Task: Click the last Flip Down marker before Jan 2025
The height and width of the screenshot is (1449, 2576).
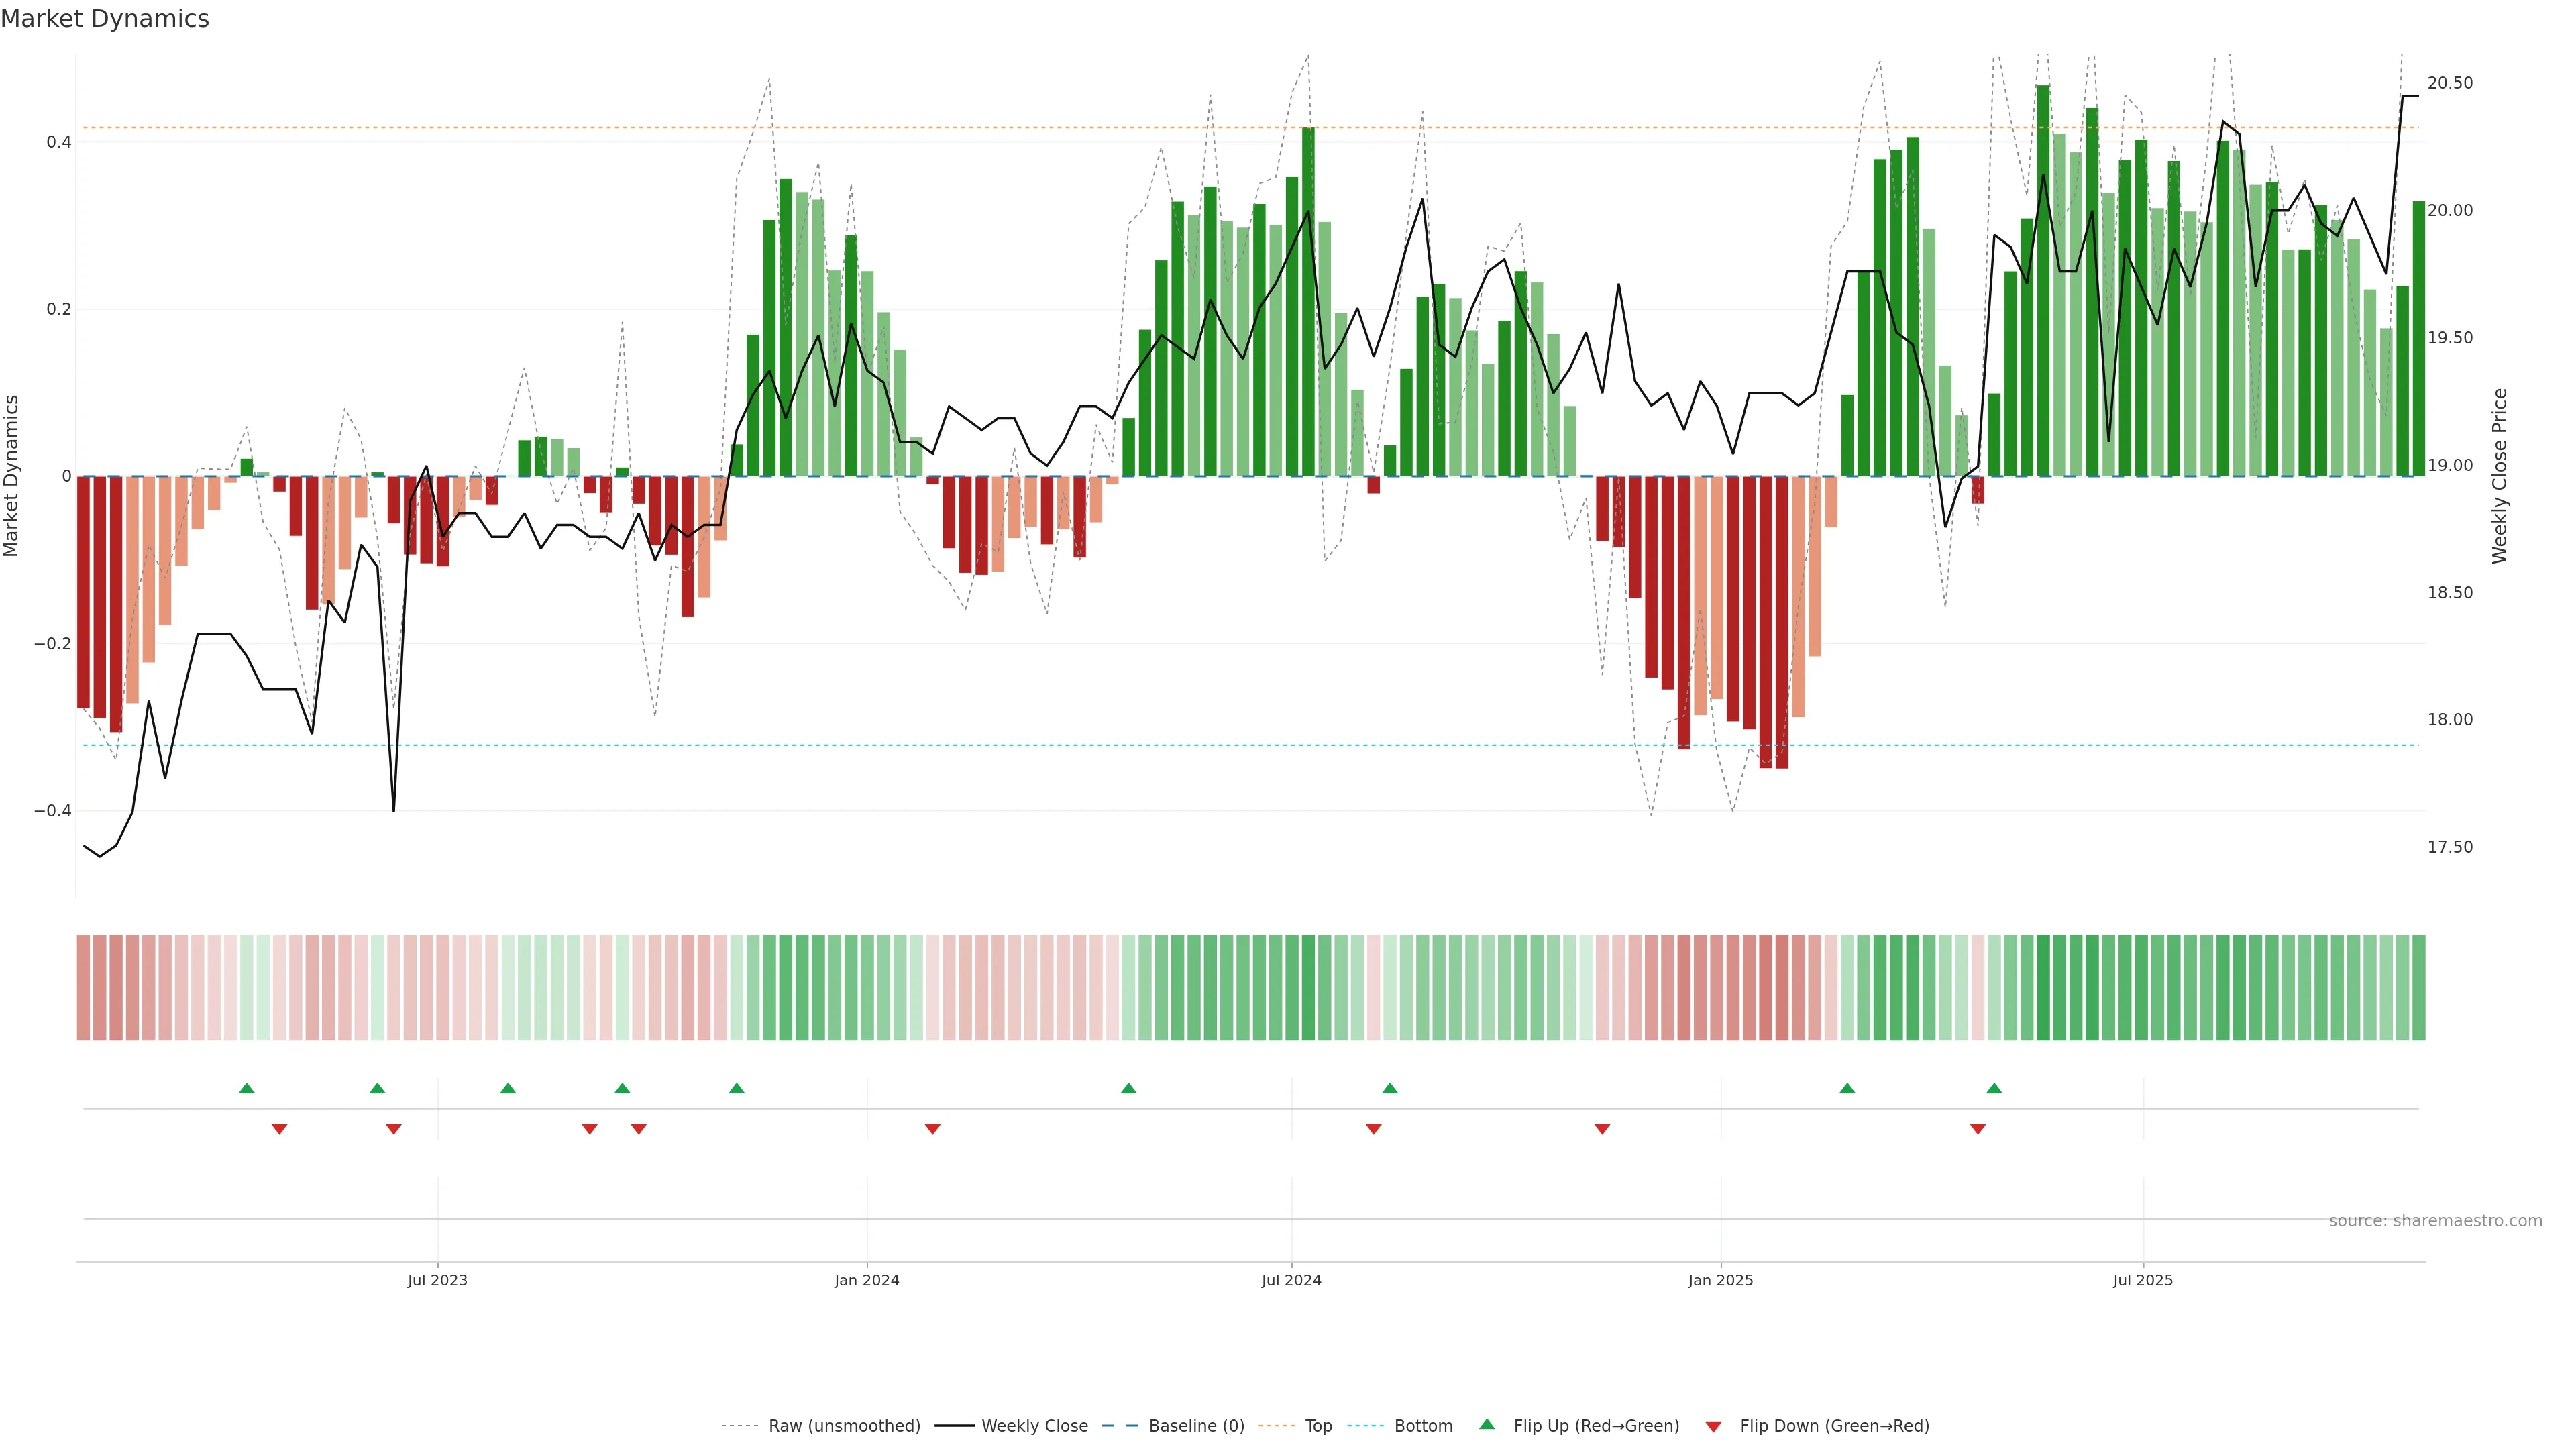Action: (1602, 1129)
